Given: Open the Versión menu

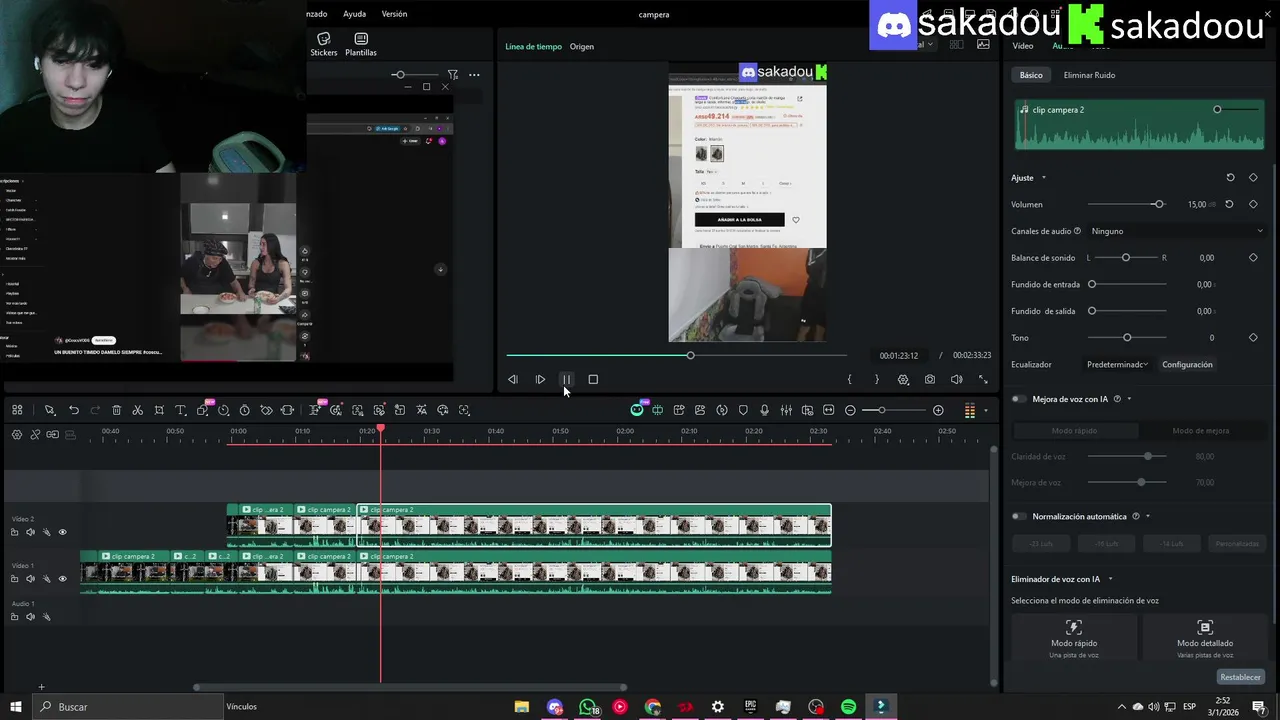Looking at the screenshot, I should pos(394,14).
